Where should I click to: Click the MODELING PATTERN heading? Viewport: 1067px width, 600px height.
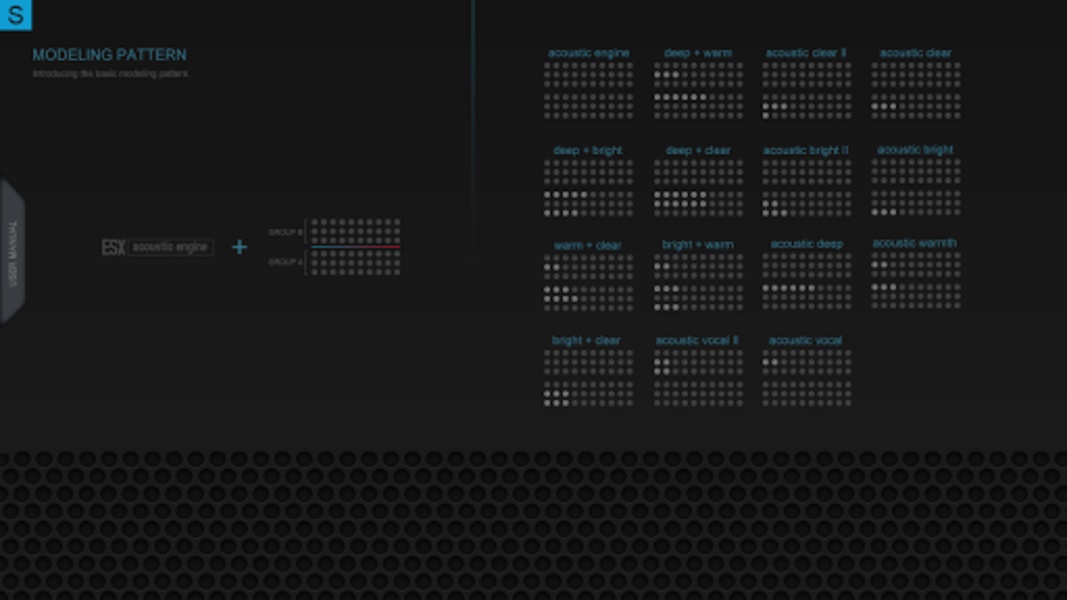pos(110,54)
